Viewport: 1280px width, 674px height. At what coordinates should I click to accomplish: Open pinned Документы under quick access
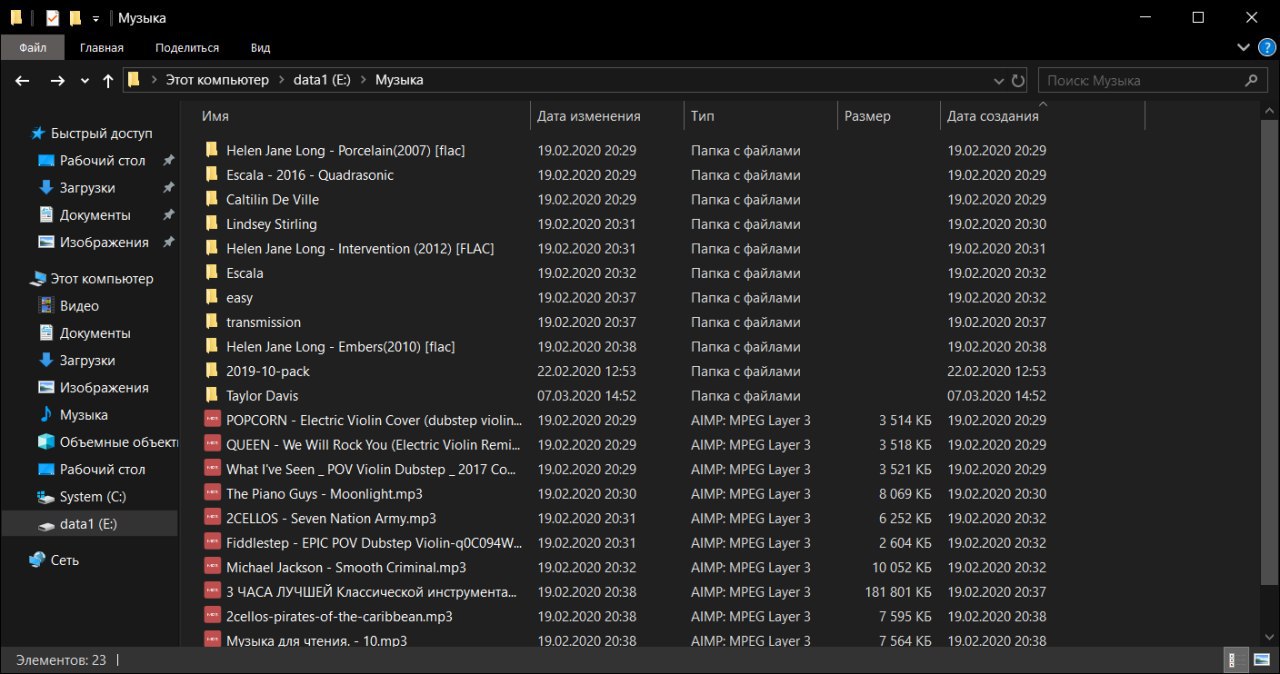click(95, 215)
